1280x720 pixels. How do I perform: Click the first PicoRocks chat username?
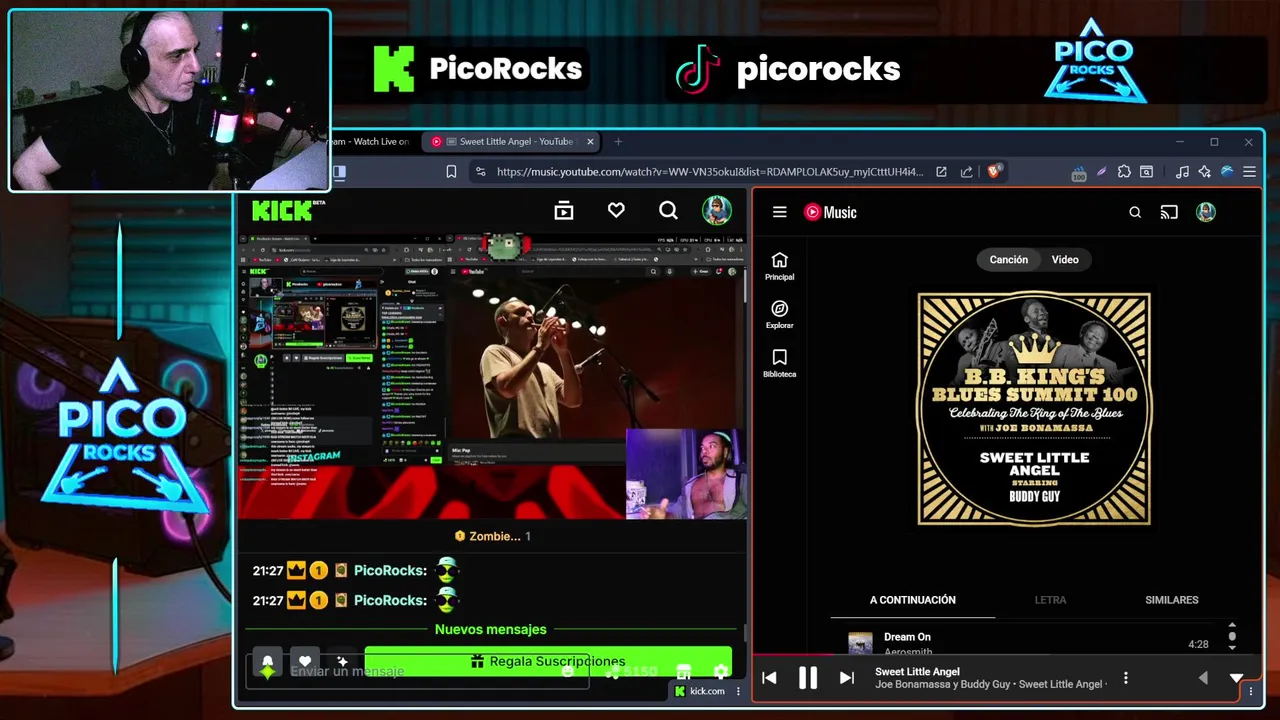(x=390, y=570)
